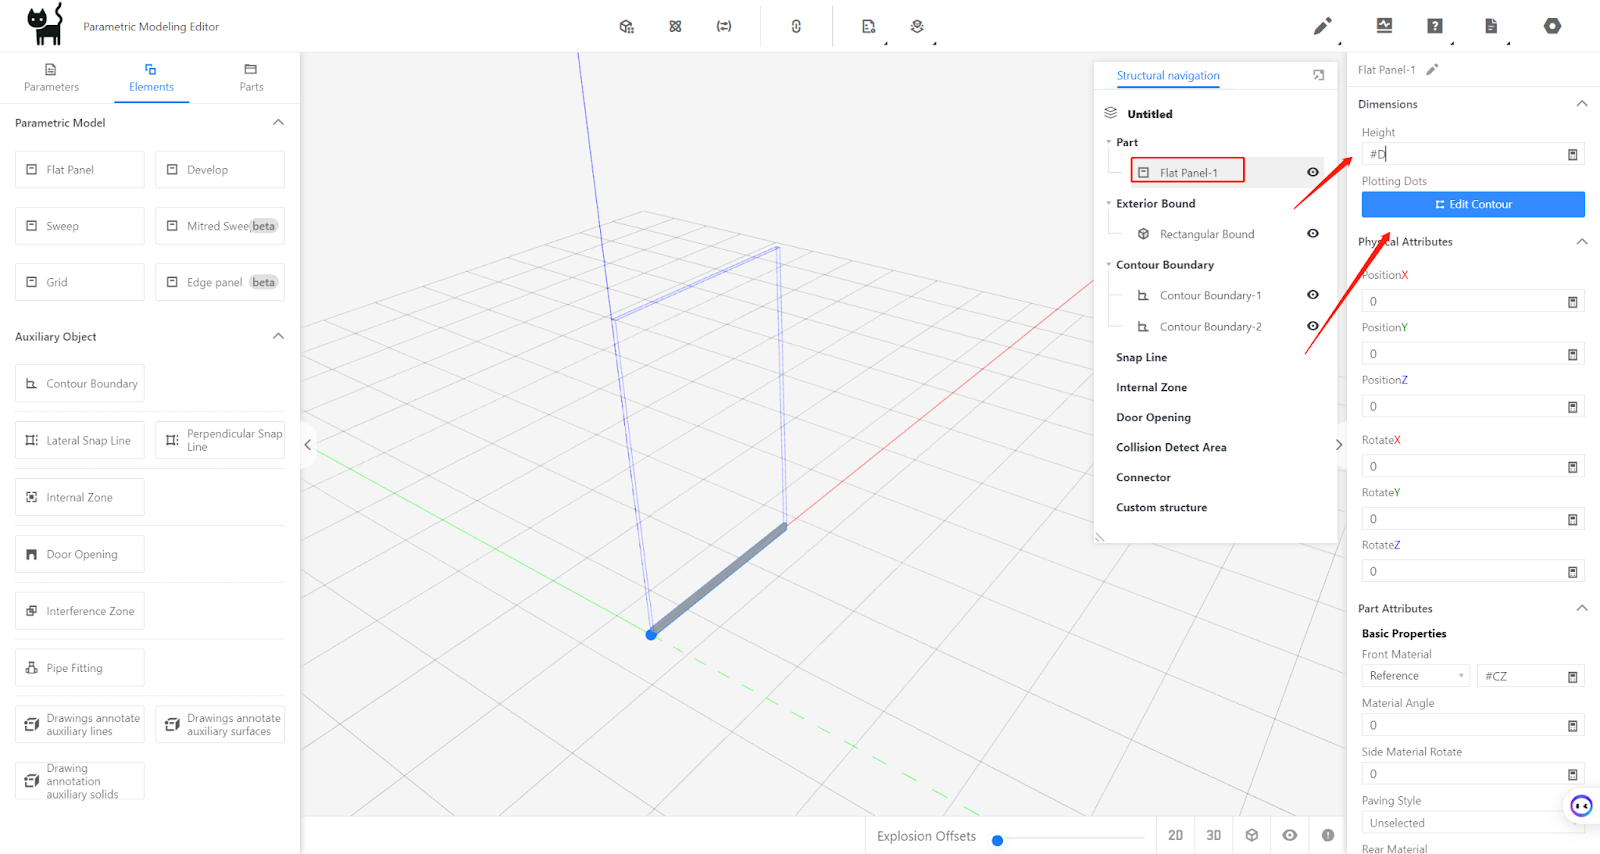Image resolution: width=1600 pixels, height=854 pixels.
Task: Click the cube view icon in bottom bar
Action: pyautogui.click(x=1252, y=835)
